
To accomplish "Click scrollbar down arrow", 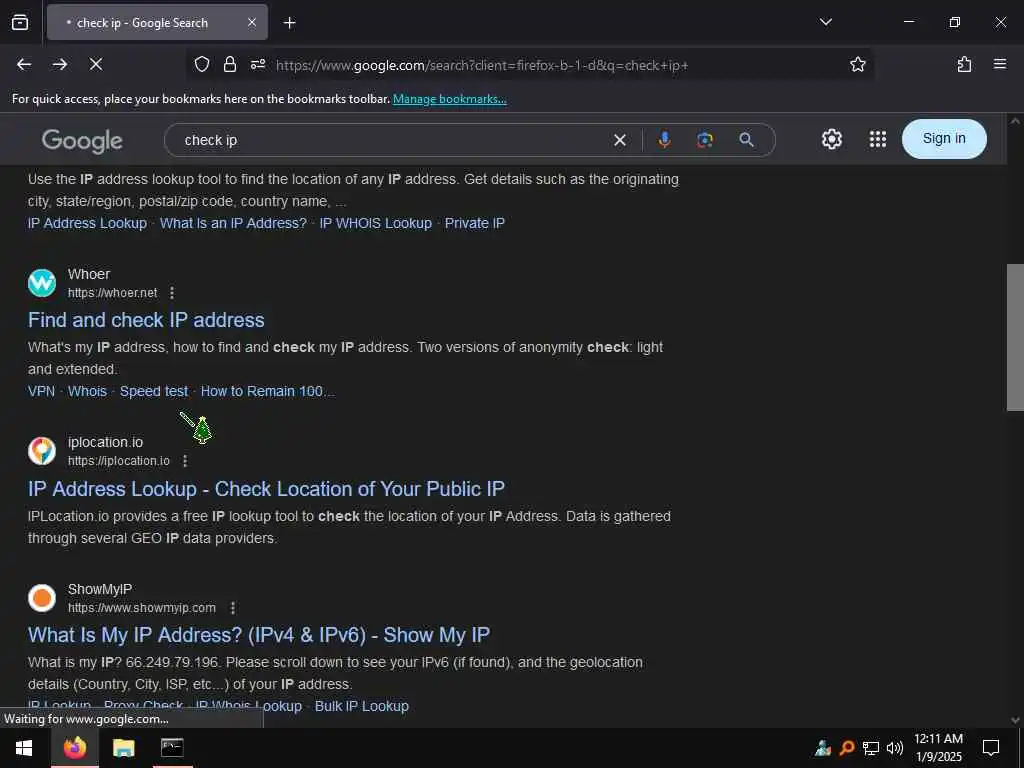I will click(1015, 720).
